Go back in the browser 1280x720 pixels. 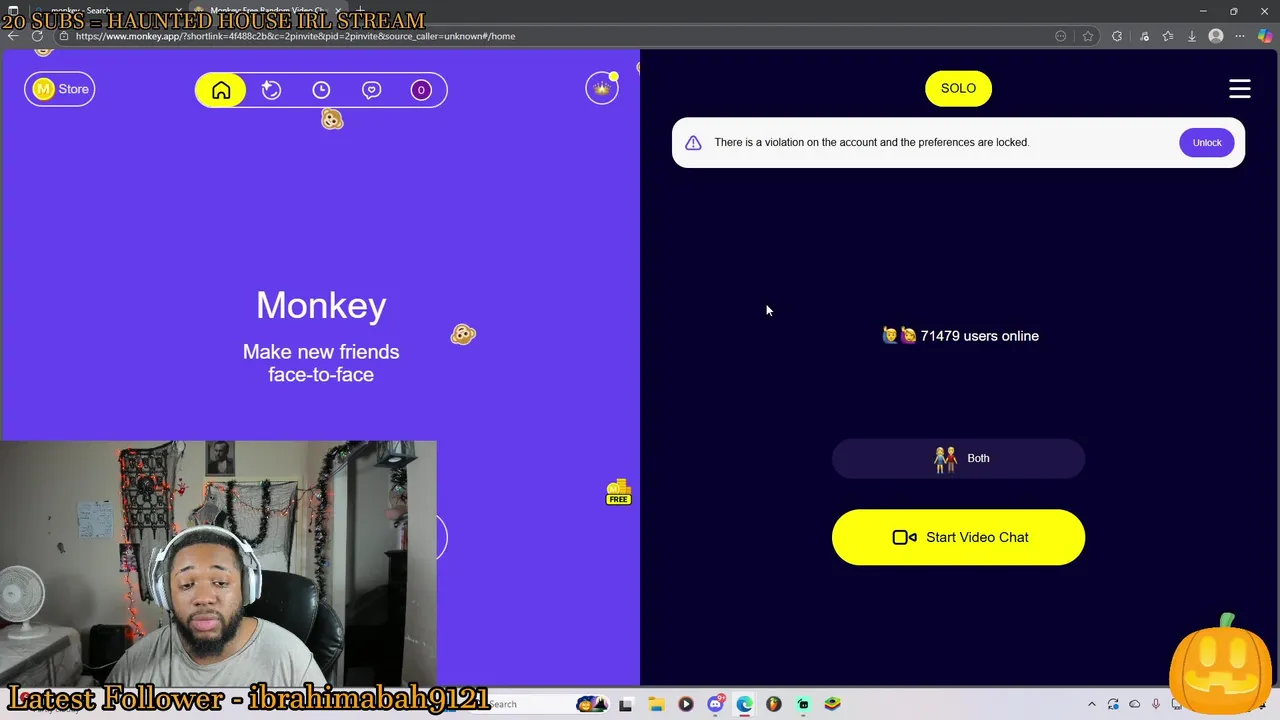(12, 36)
